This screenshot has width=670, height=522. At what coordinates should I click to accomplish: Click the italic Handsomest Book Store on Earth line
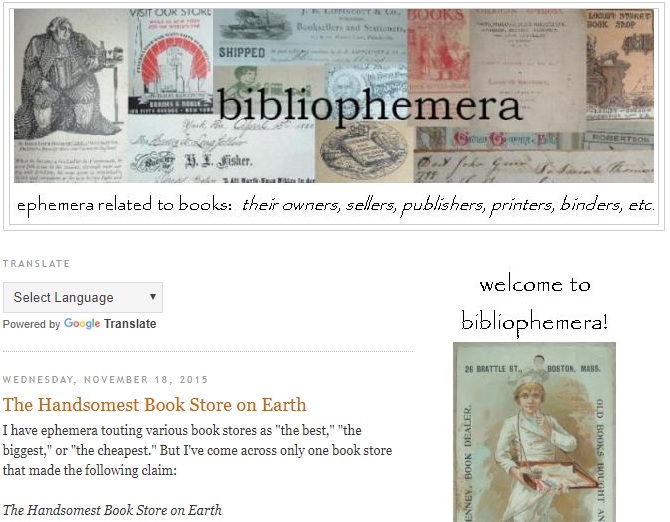click(112, 510)
